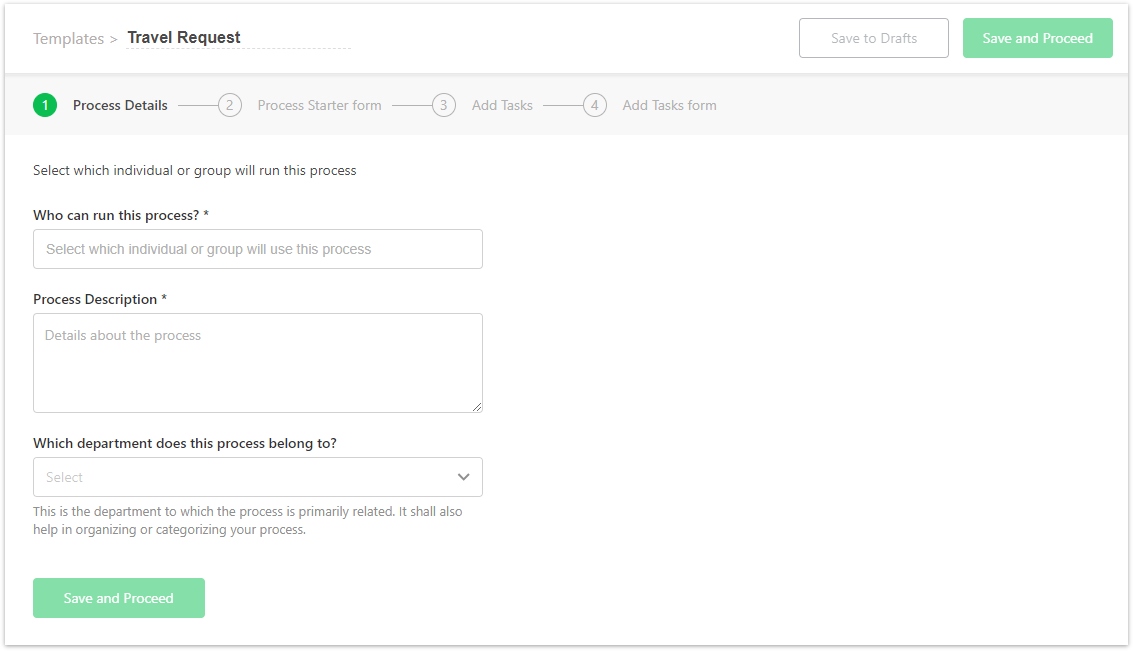Screen dimensions: 1133x651
Task: Select step 1 circle icon
Action: pos(45,105)
